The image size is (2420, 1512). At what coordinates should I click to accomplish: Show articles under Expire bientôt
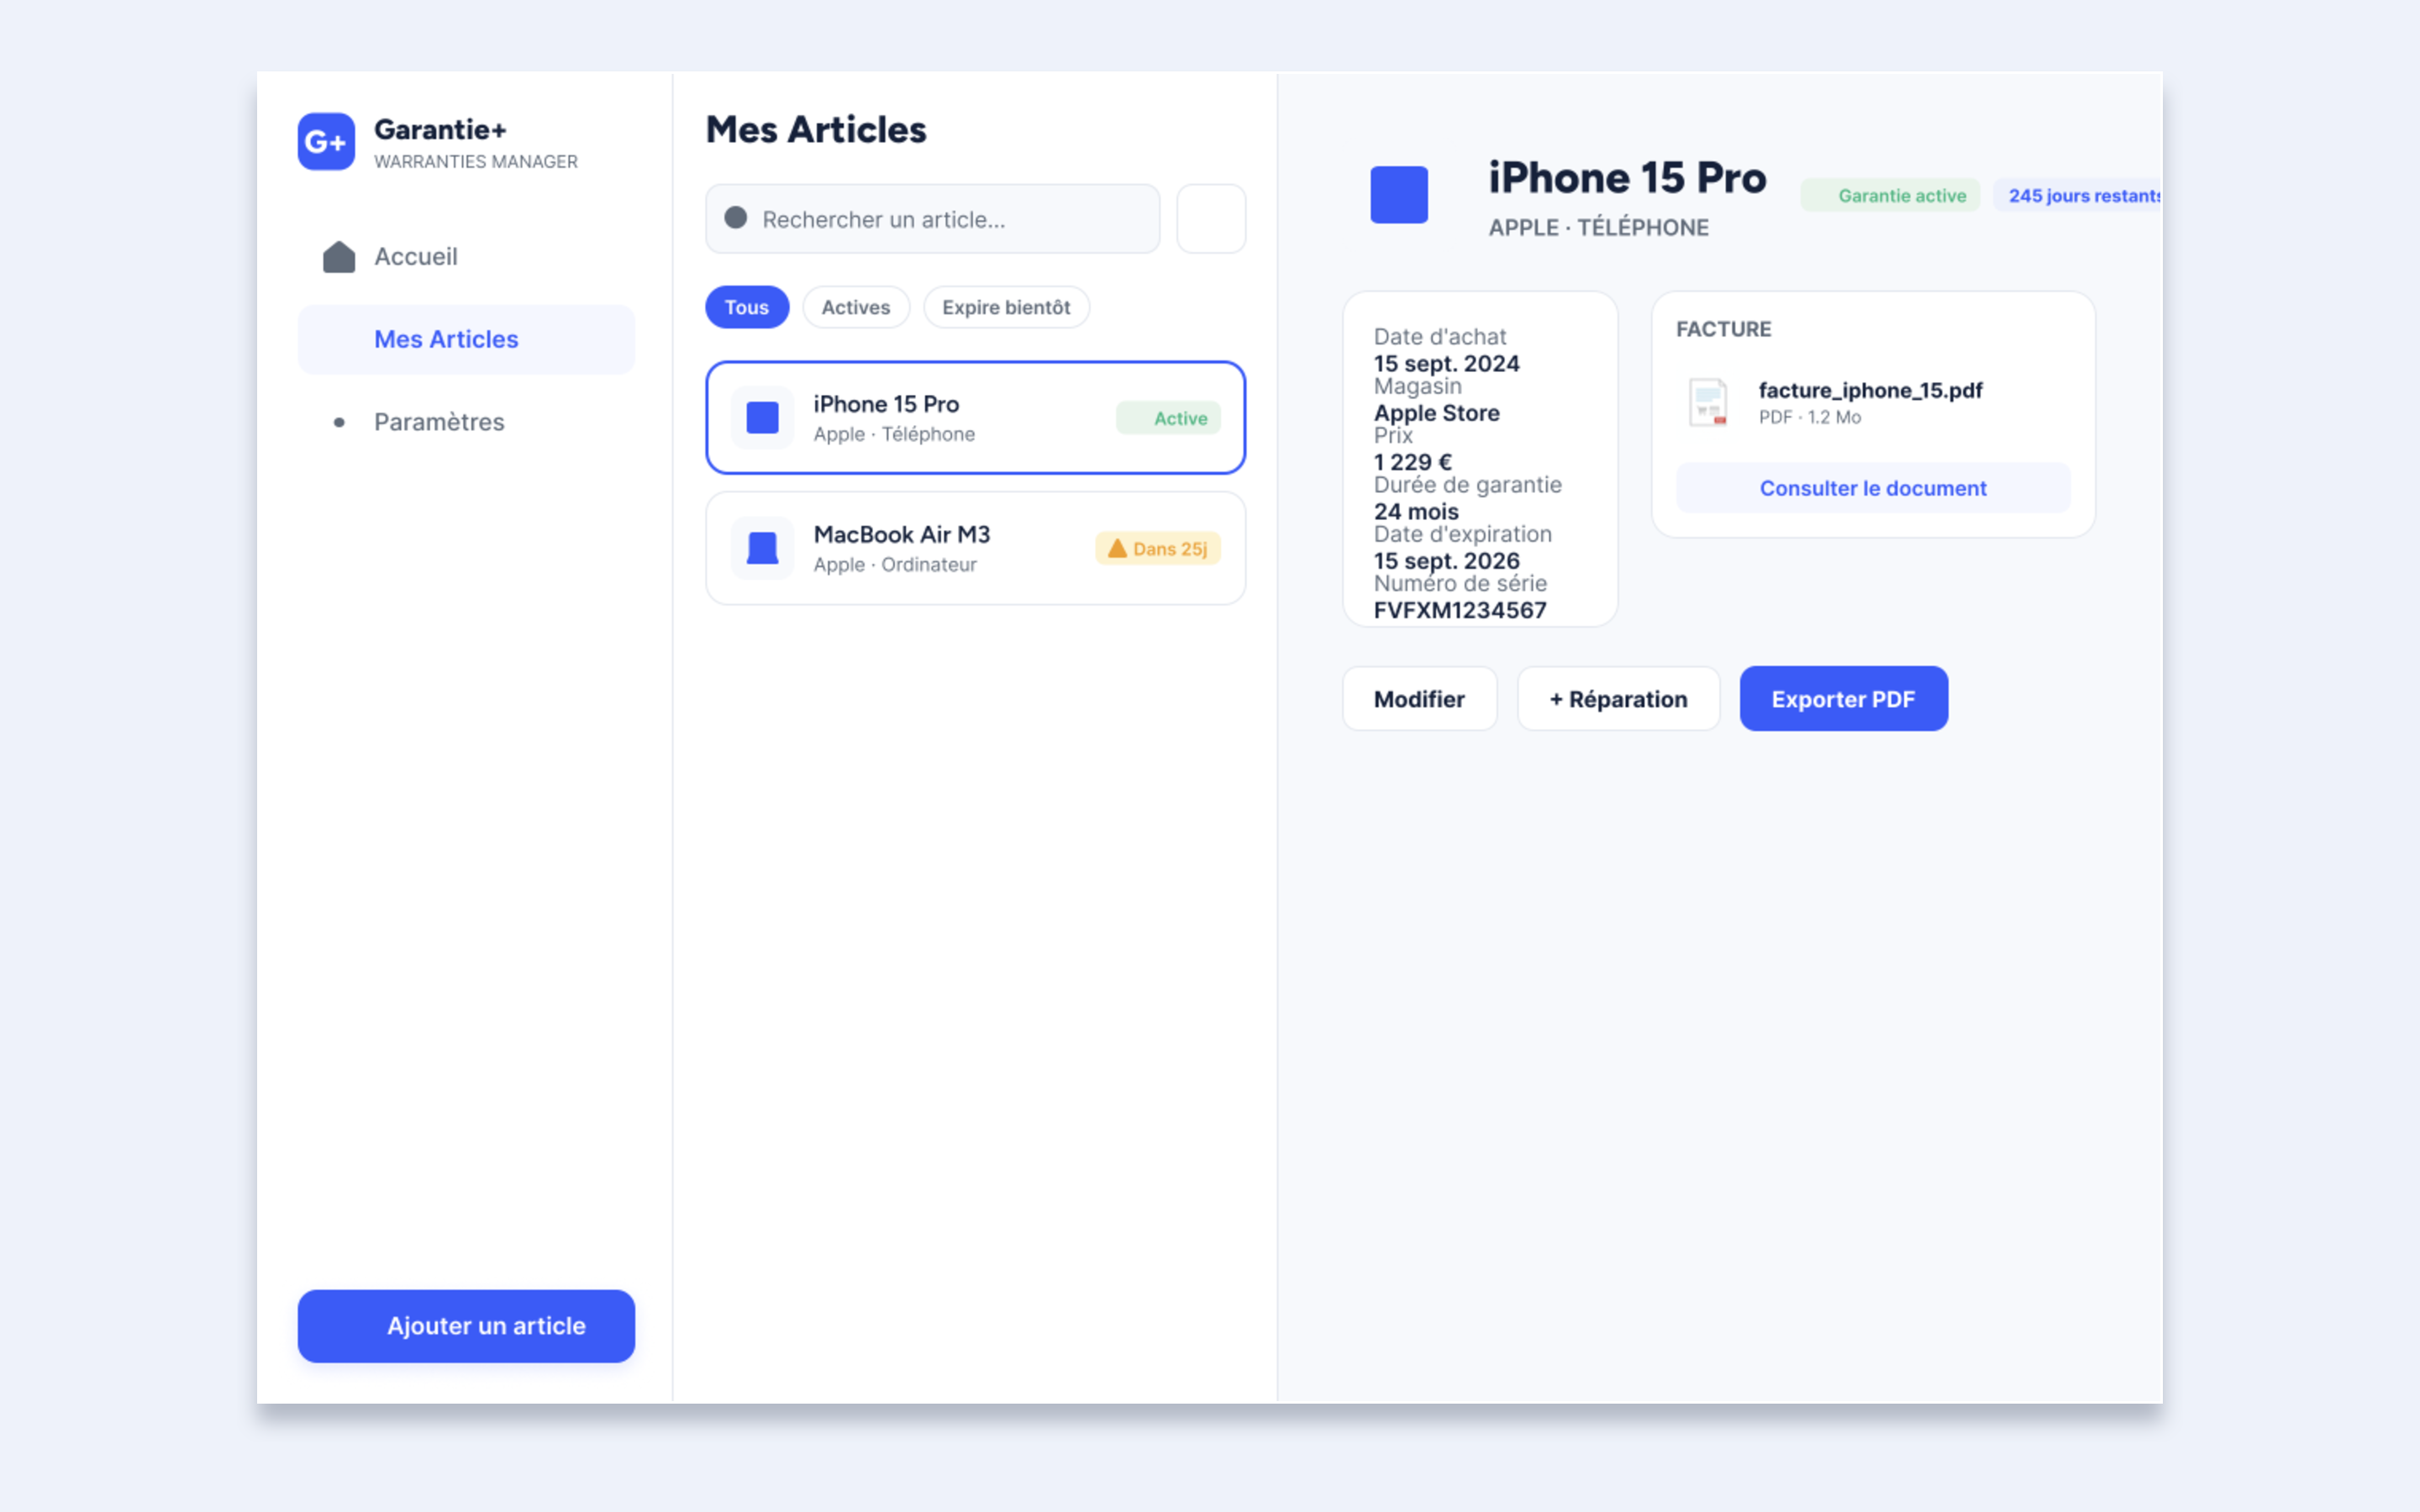coord(1006,307)
